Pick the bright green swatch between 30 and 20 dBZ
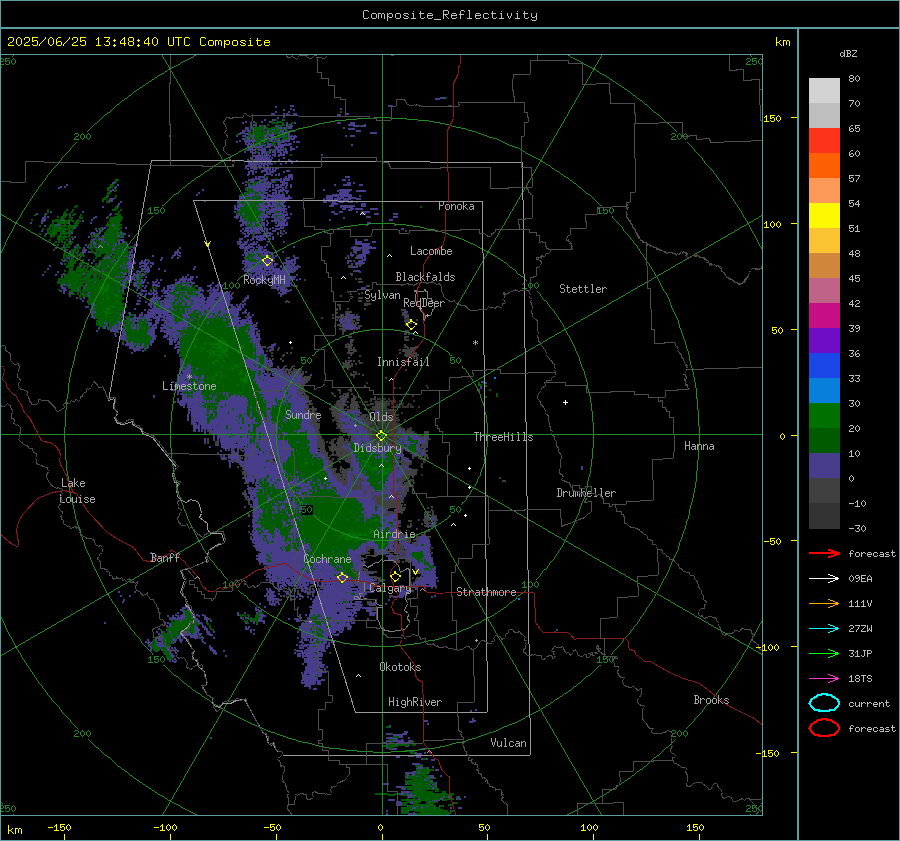The image size is (900, 841). click(824, 416)
